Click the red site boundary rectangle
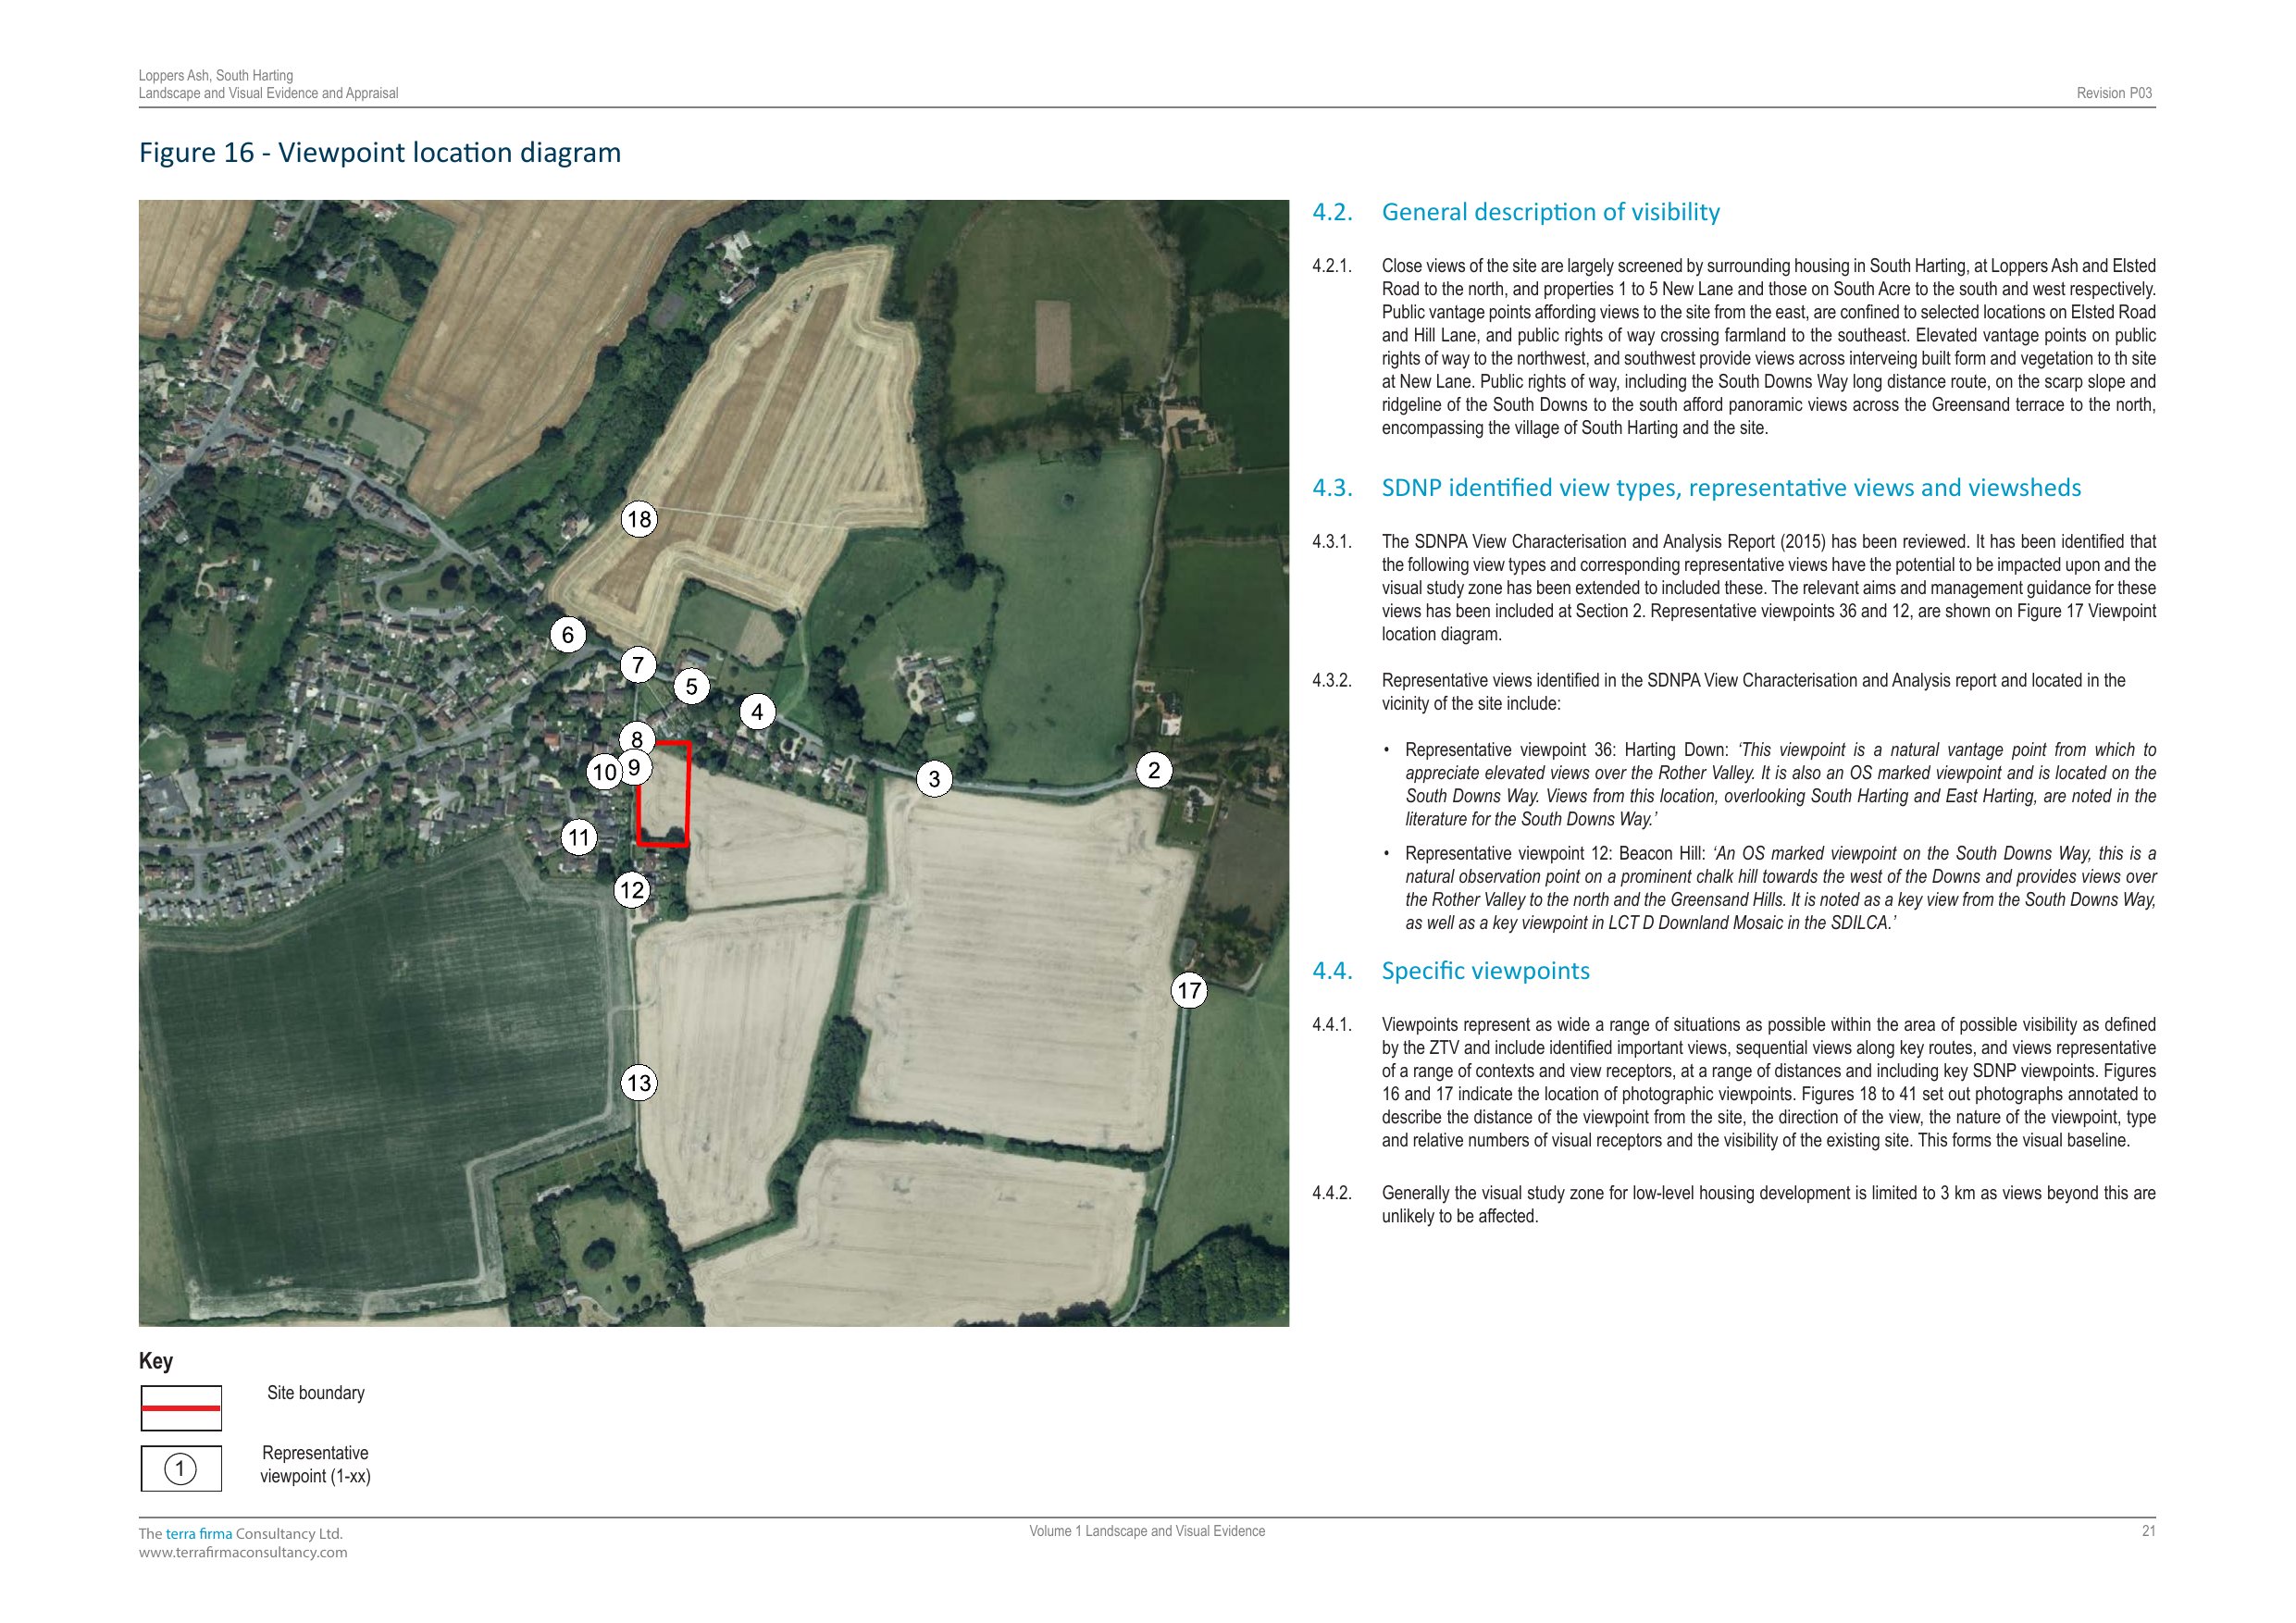Image resolution: width=2296 pixels, height=1623 pixels. [x=689, y=795]
